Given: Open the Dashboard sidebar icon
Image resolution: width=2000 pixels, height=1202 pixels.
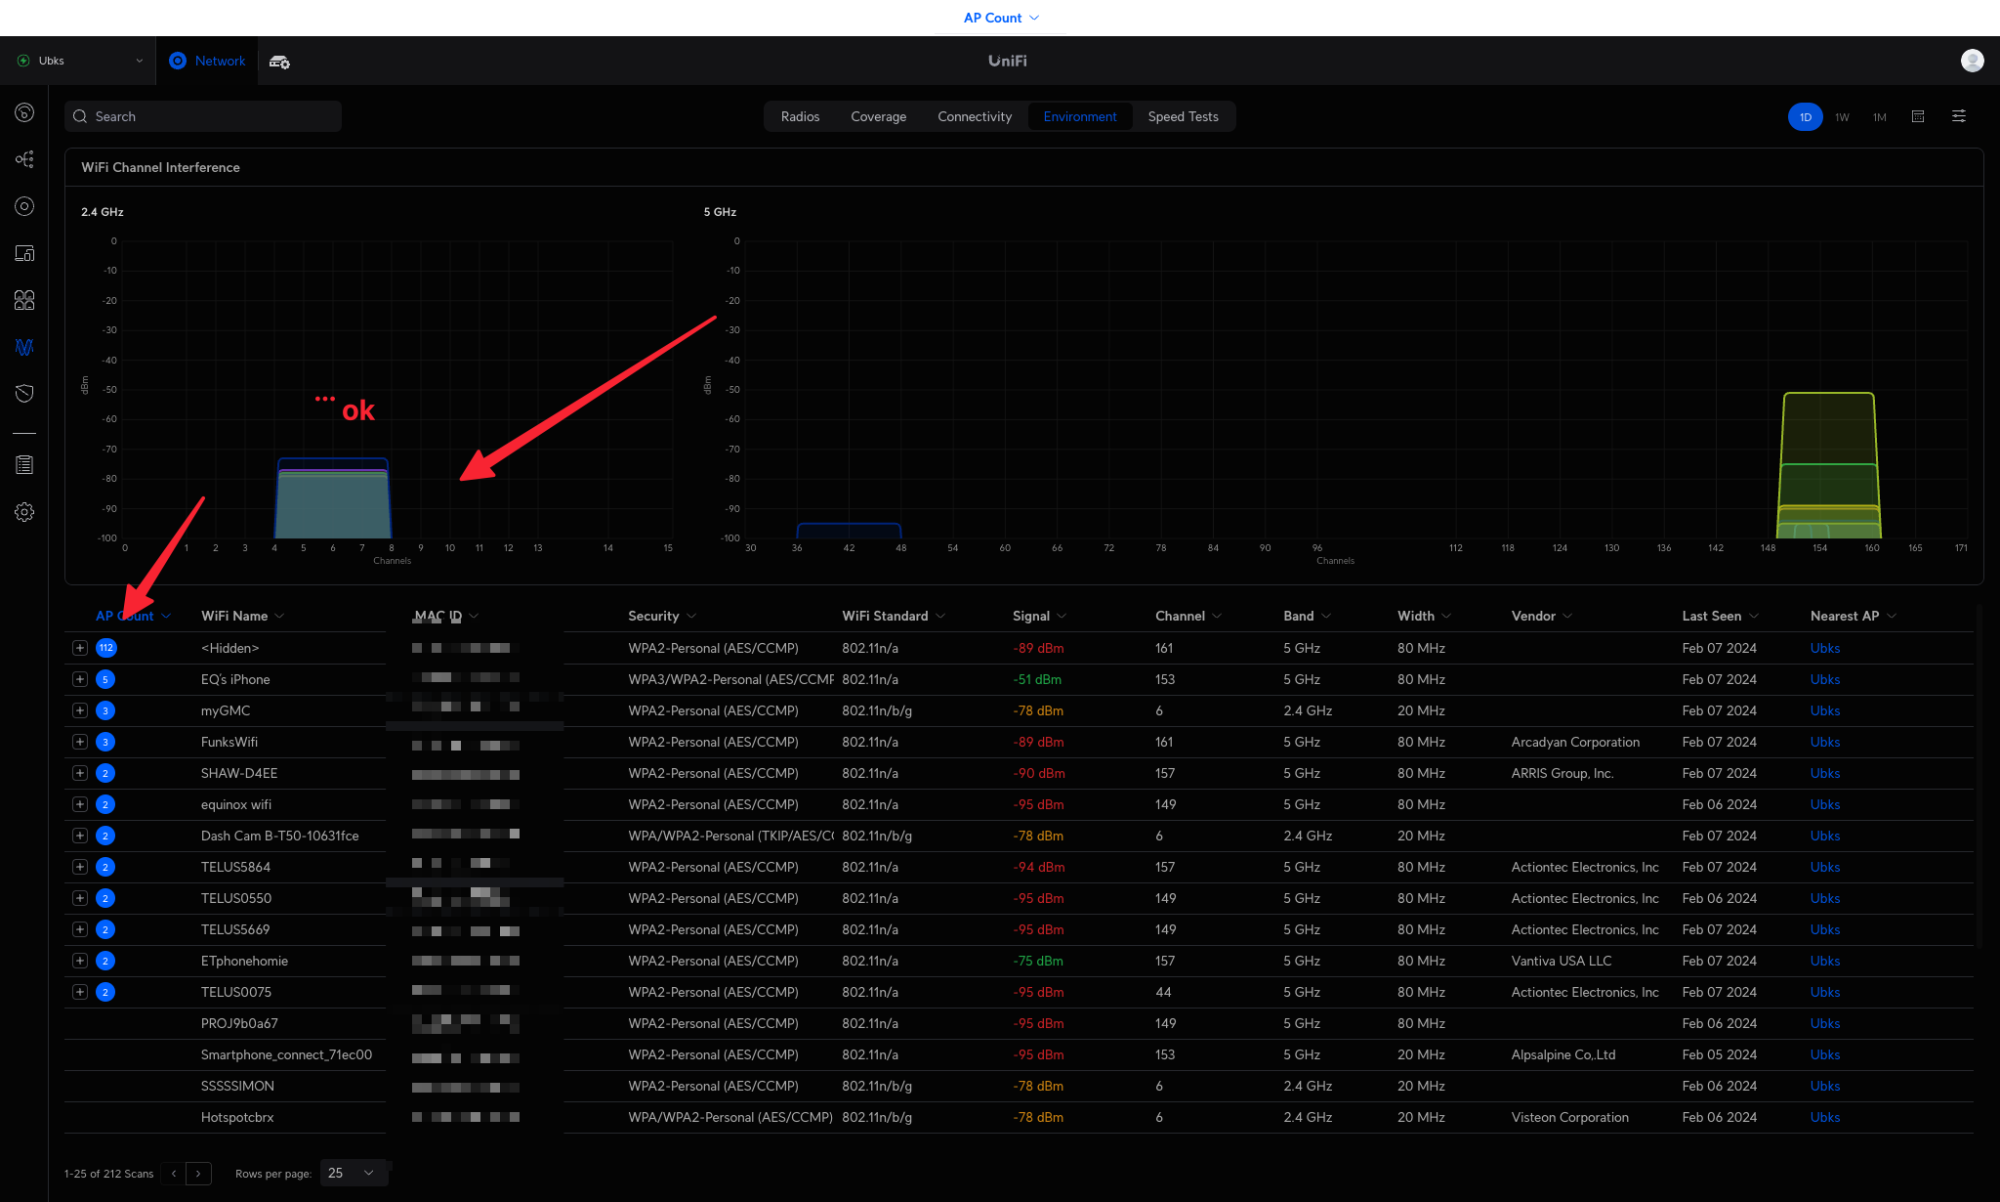Looking at the screenshot, I should (25, 113).
